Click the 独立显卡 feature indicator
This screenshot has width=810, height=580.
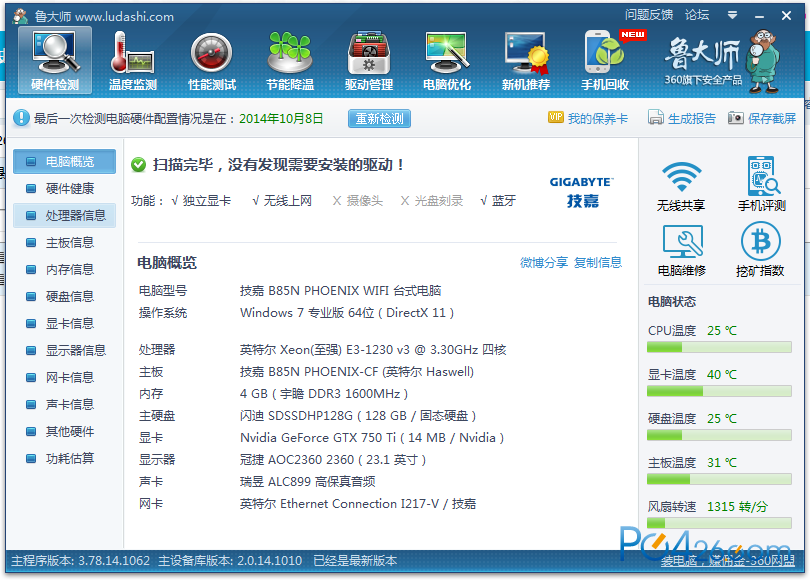[x=201, y=200]
